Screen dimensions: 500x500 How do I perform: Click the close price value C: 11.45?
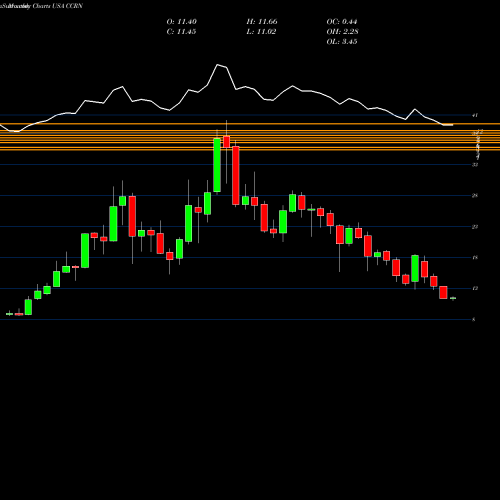pos(181,32)
